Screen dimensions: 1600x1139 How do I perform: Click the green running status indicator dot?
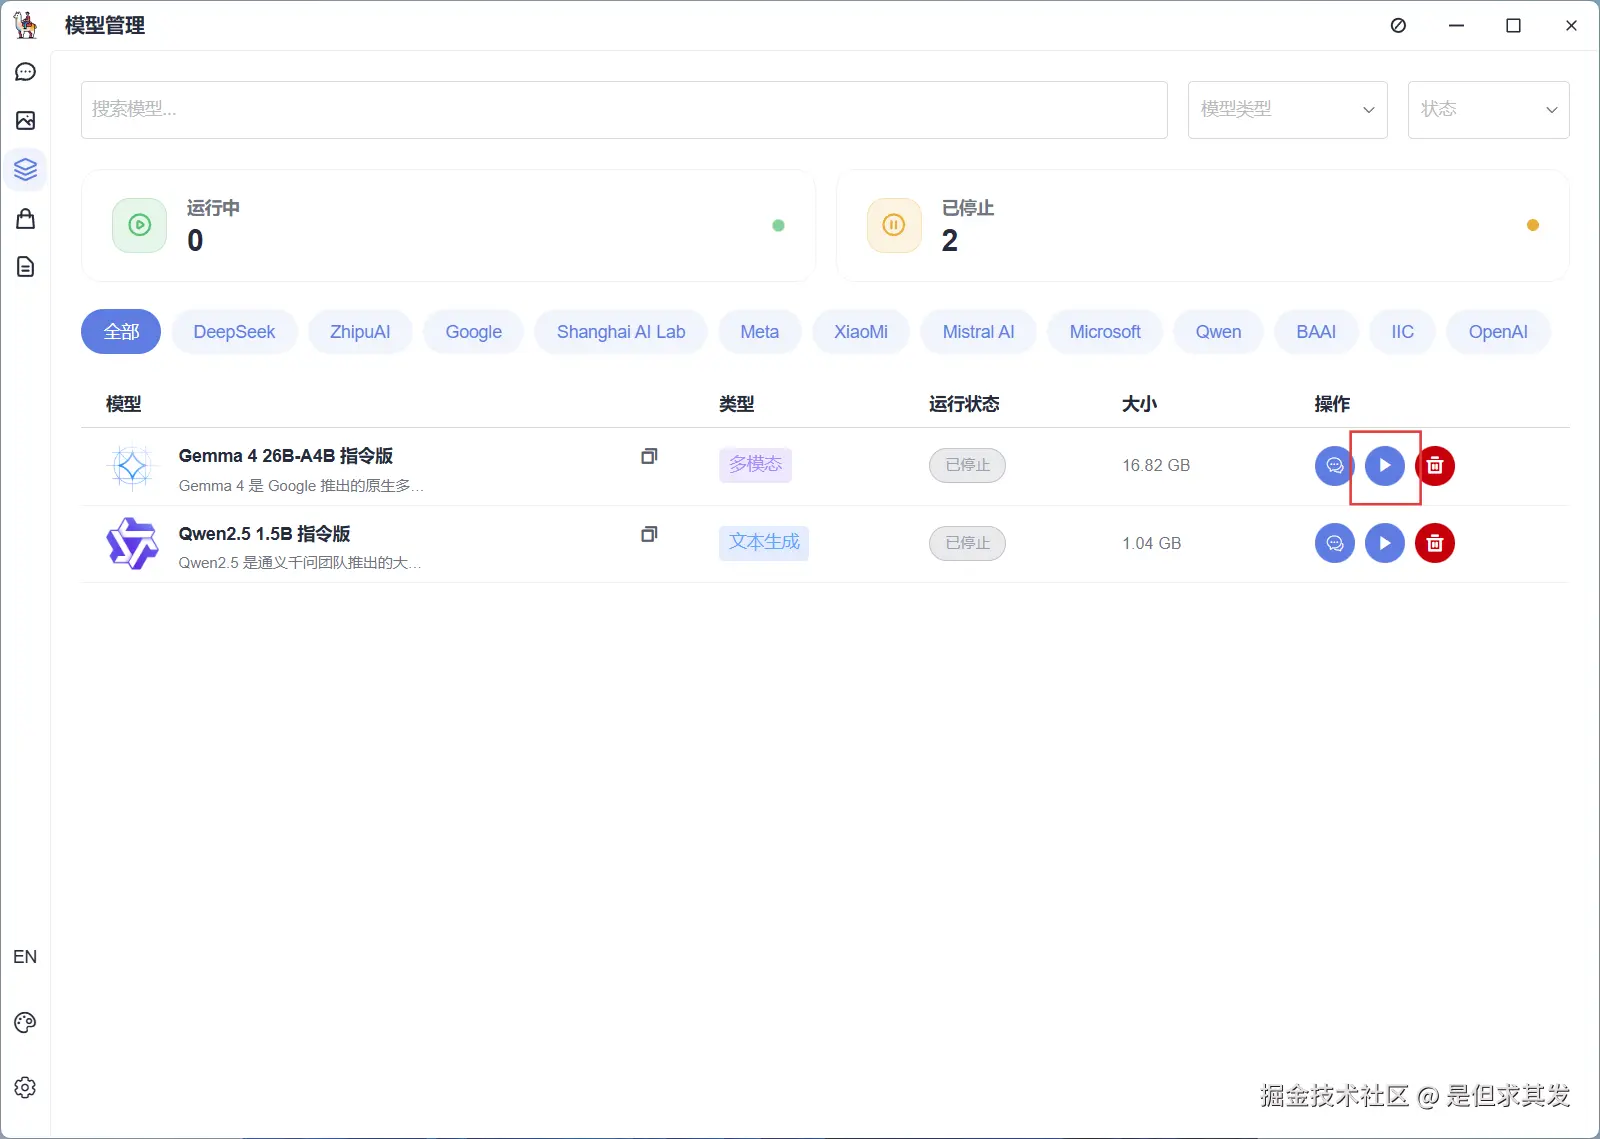[x=779, y=225]
